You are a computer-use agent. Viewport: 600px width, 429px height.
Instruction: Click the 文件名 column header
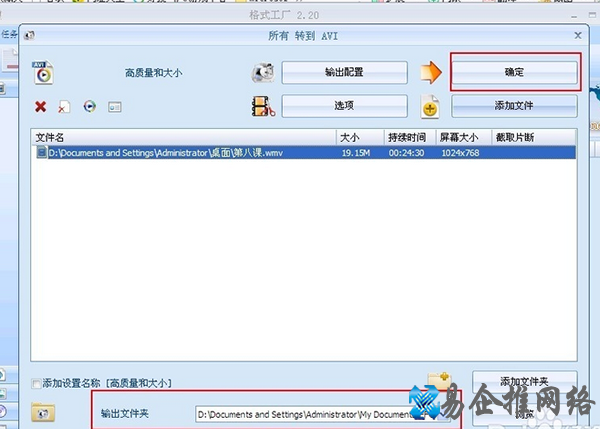click(x=184, y=137)
